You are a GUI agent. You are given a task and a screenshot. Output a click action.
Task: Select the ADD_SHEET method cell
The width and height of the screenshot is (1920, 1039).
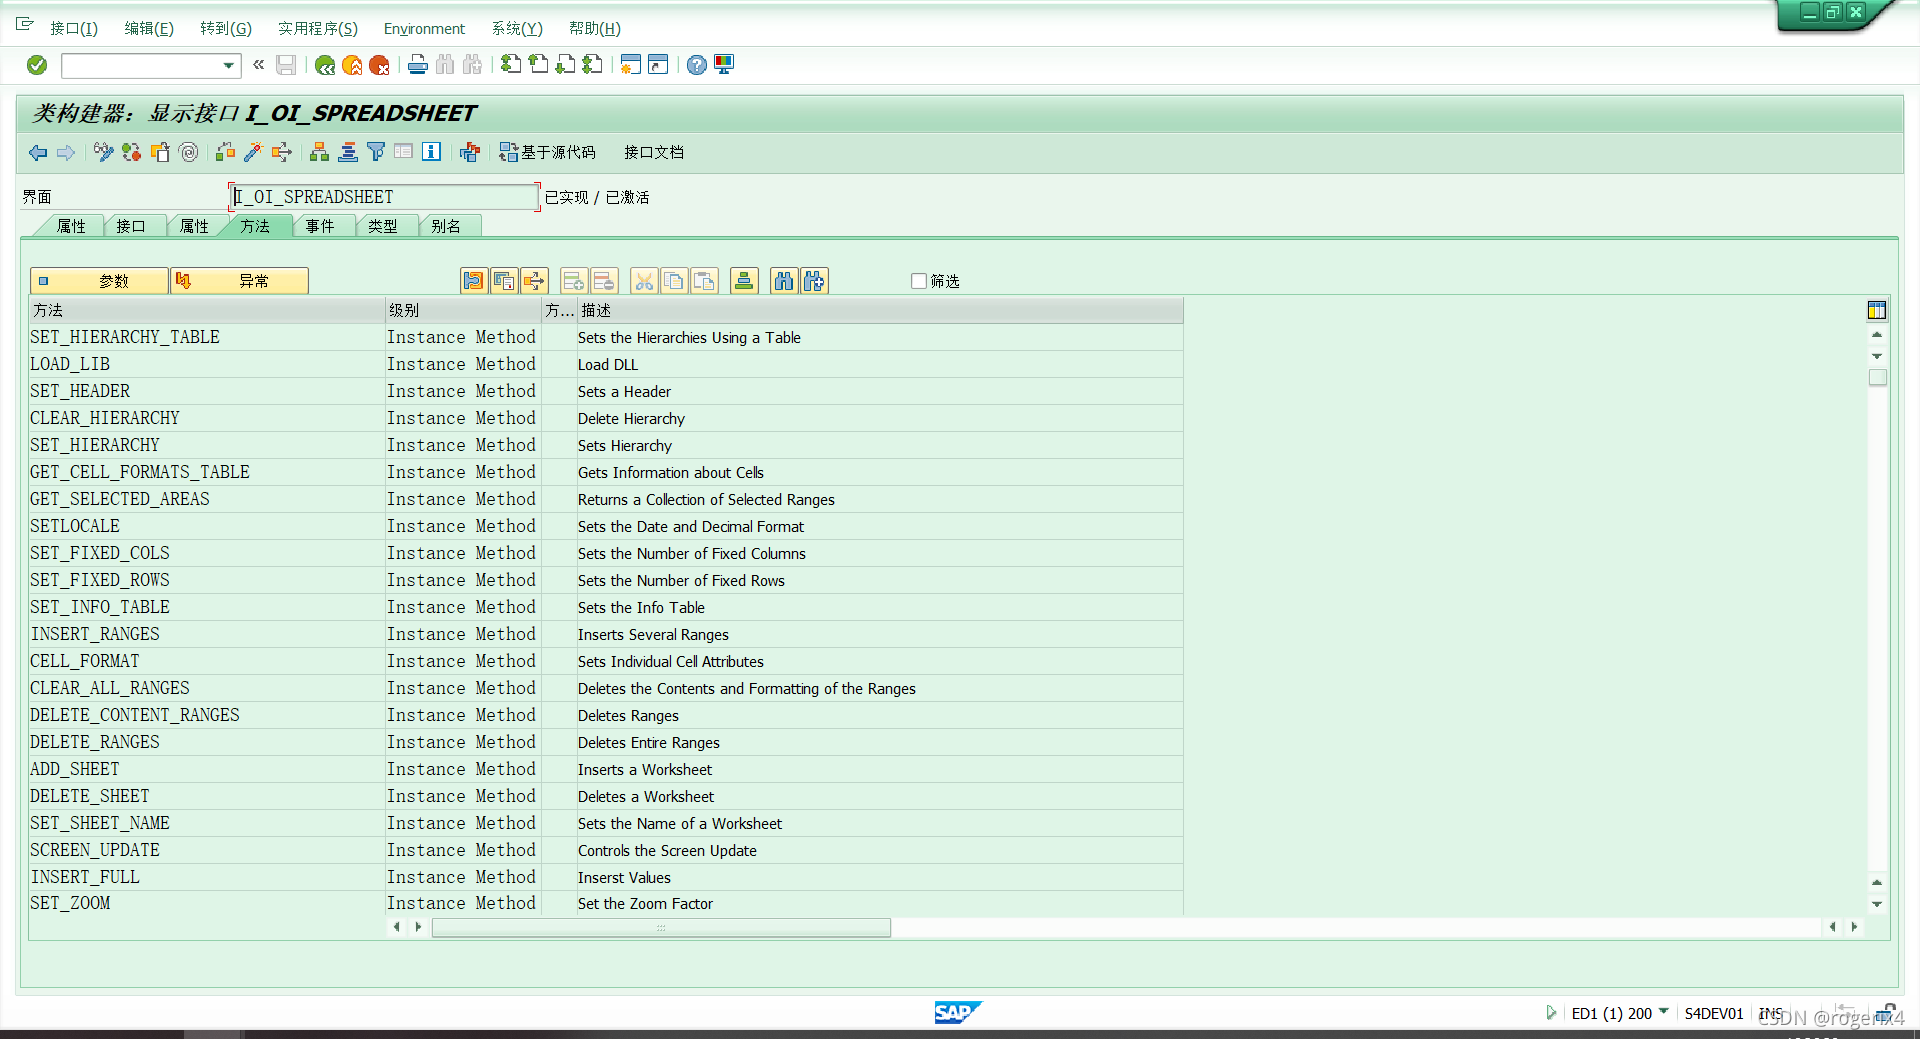coord(206,769)
